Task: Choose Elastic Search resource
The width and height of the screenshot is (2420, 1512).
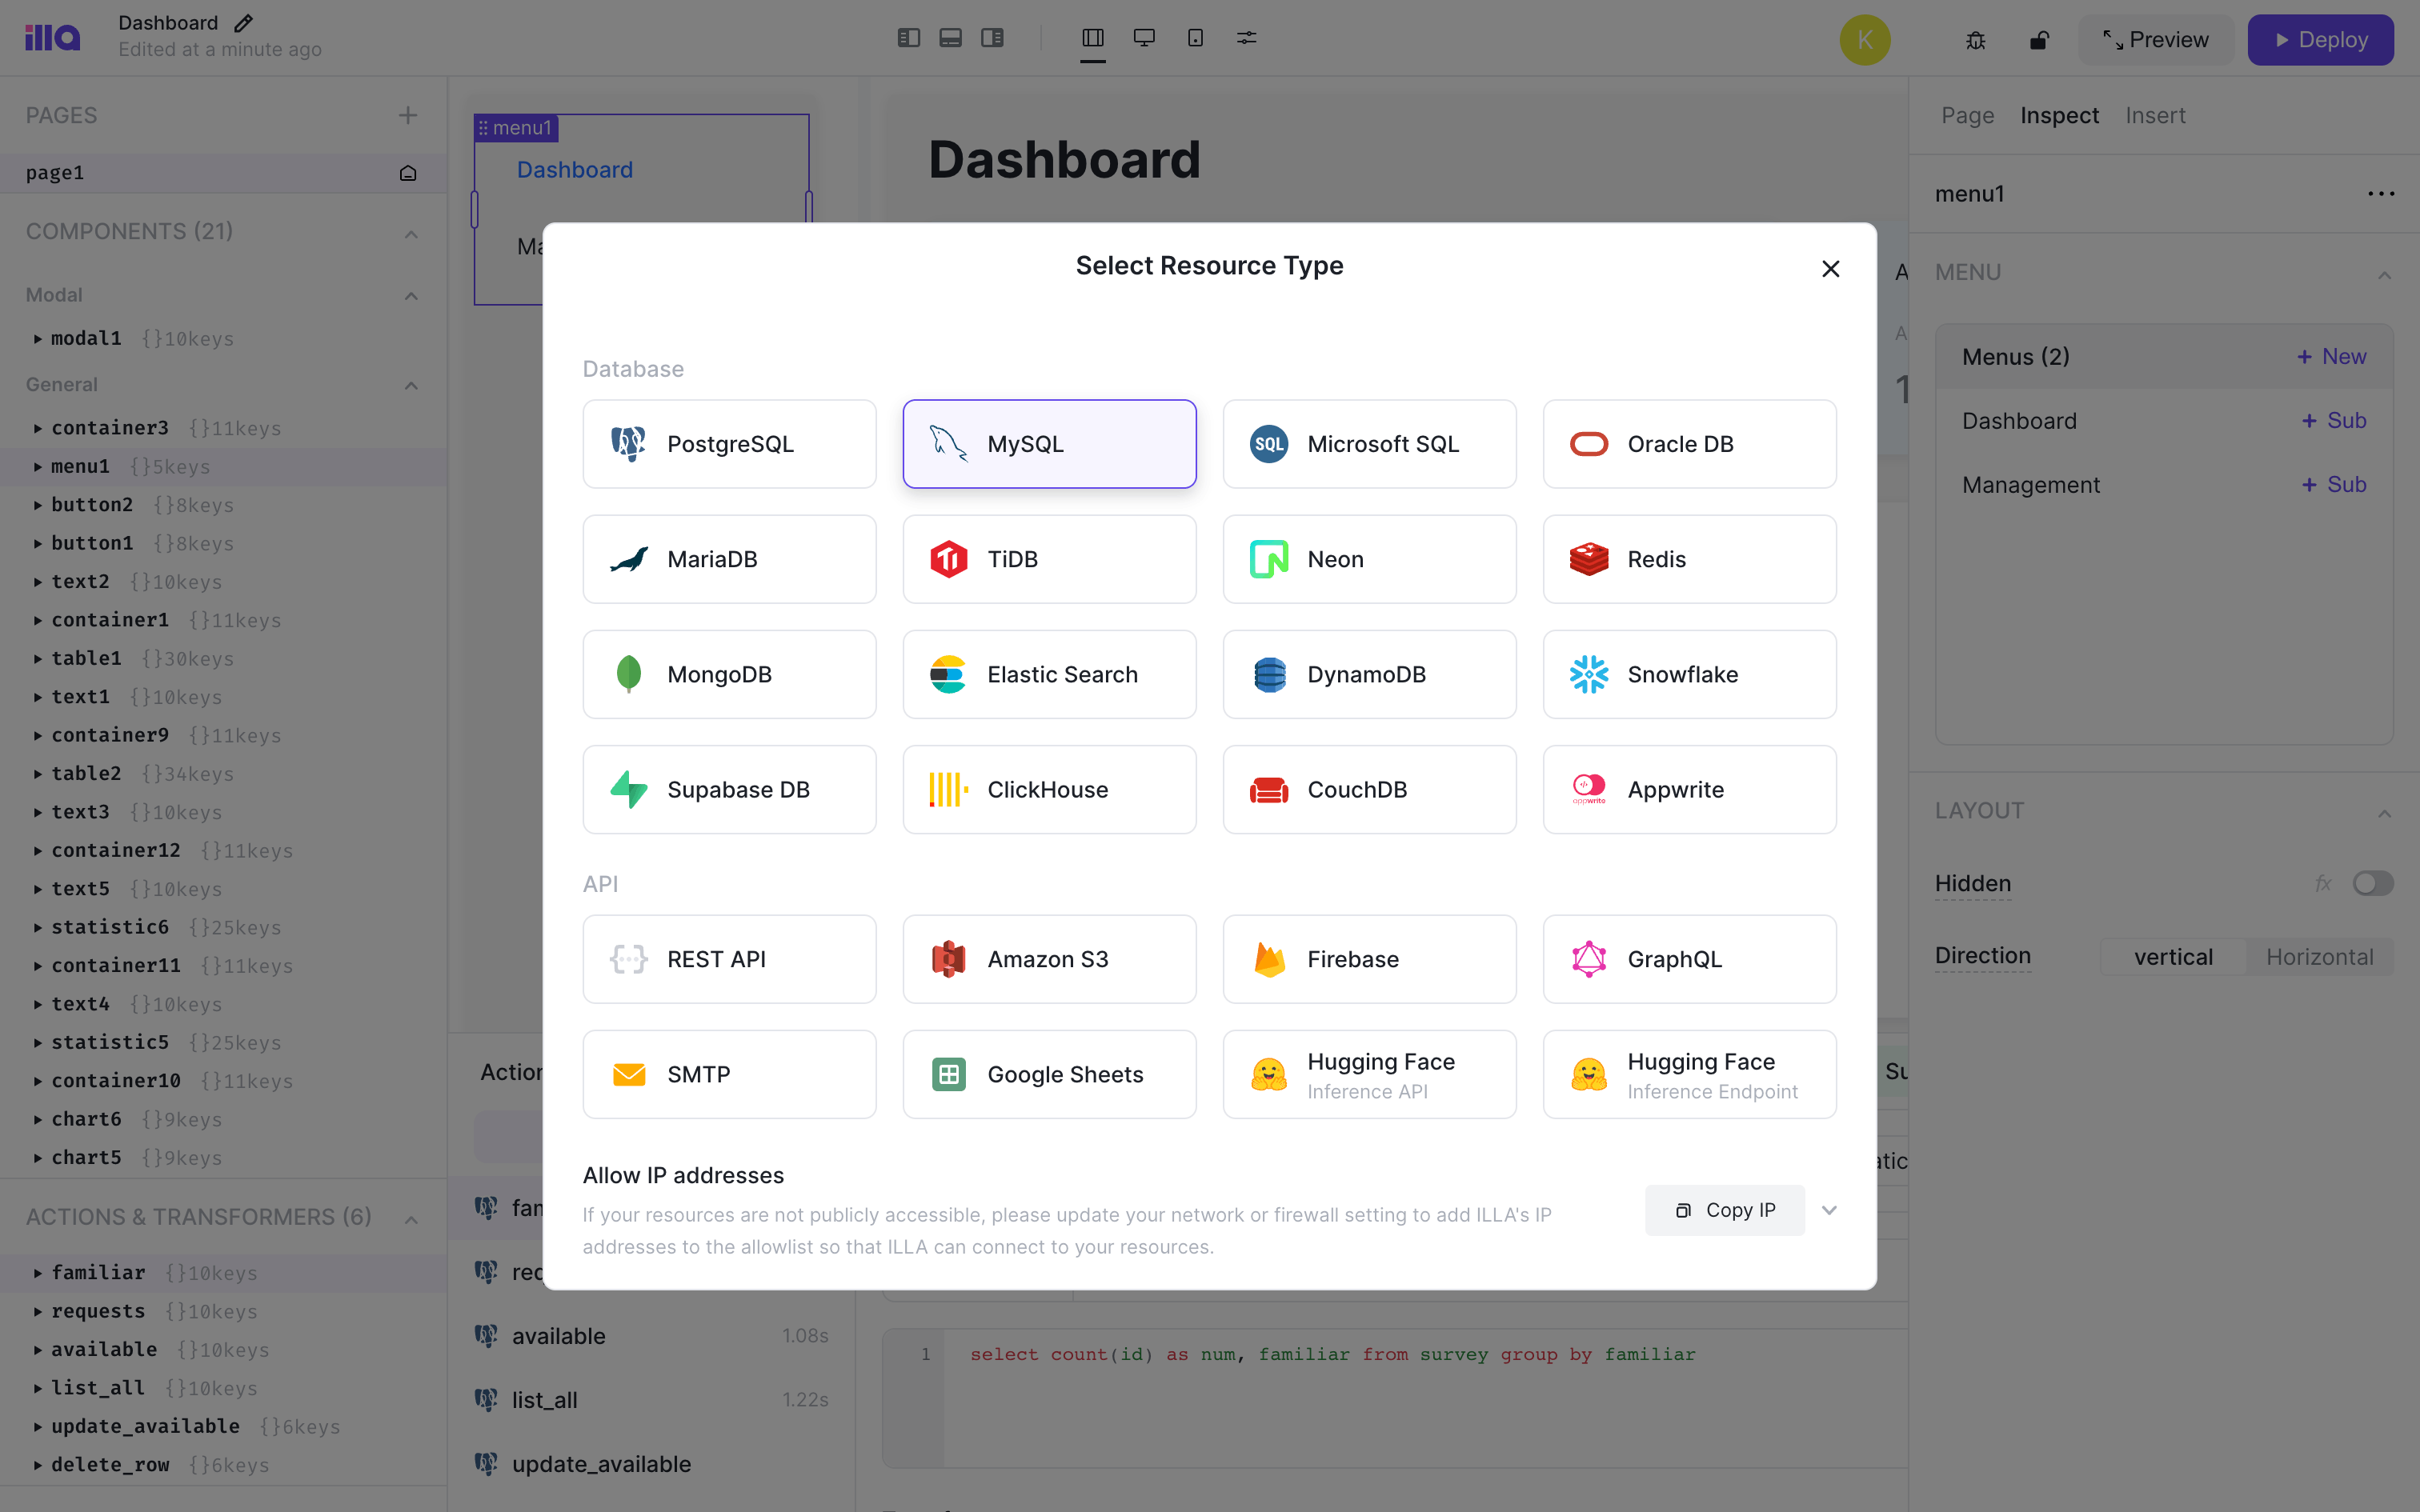Action: click(1049, 674)
